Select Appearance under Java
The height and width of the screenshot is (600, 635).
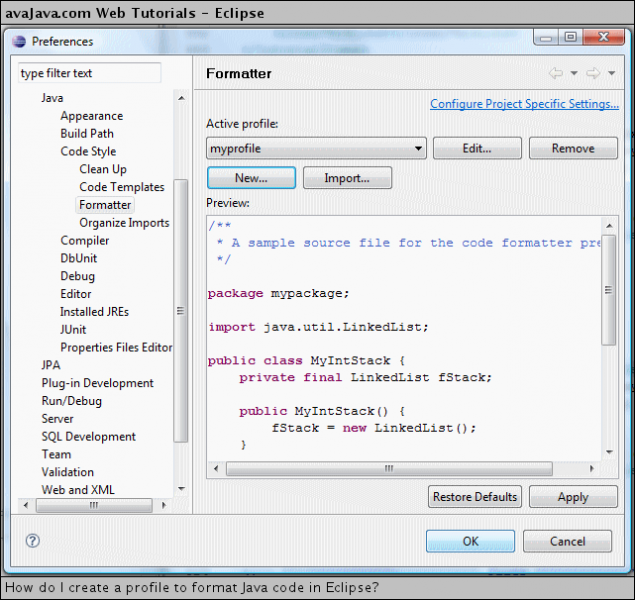[92, 116]
